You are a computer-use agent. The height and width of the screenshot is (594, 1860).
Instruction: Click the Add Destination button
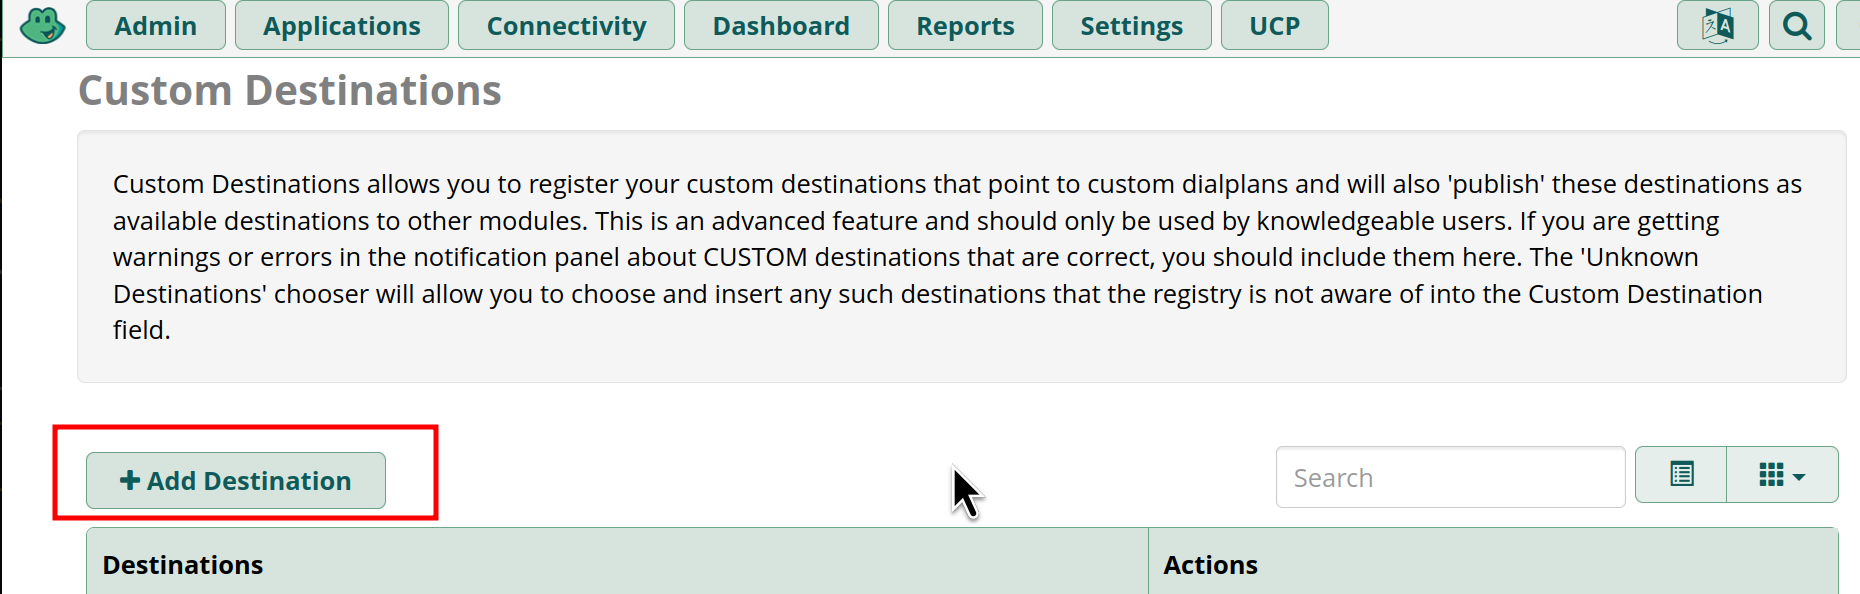[236, 480]
